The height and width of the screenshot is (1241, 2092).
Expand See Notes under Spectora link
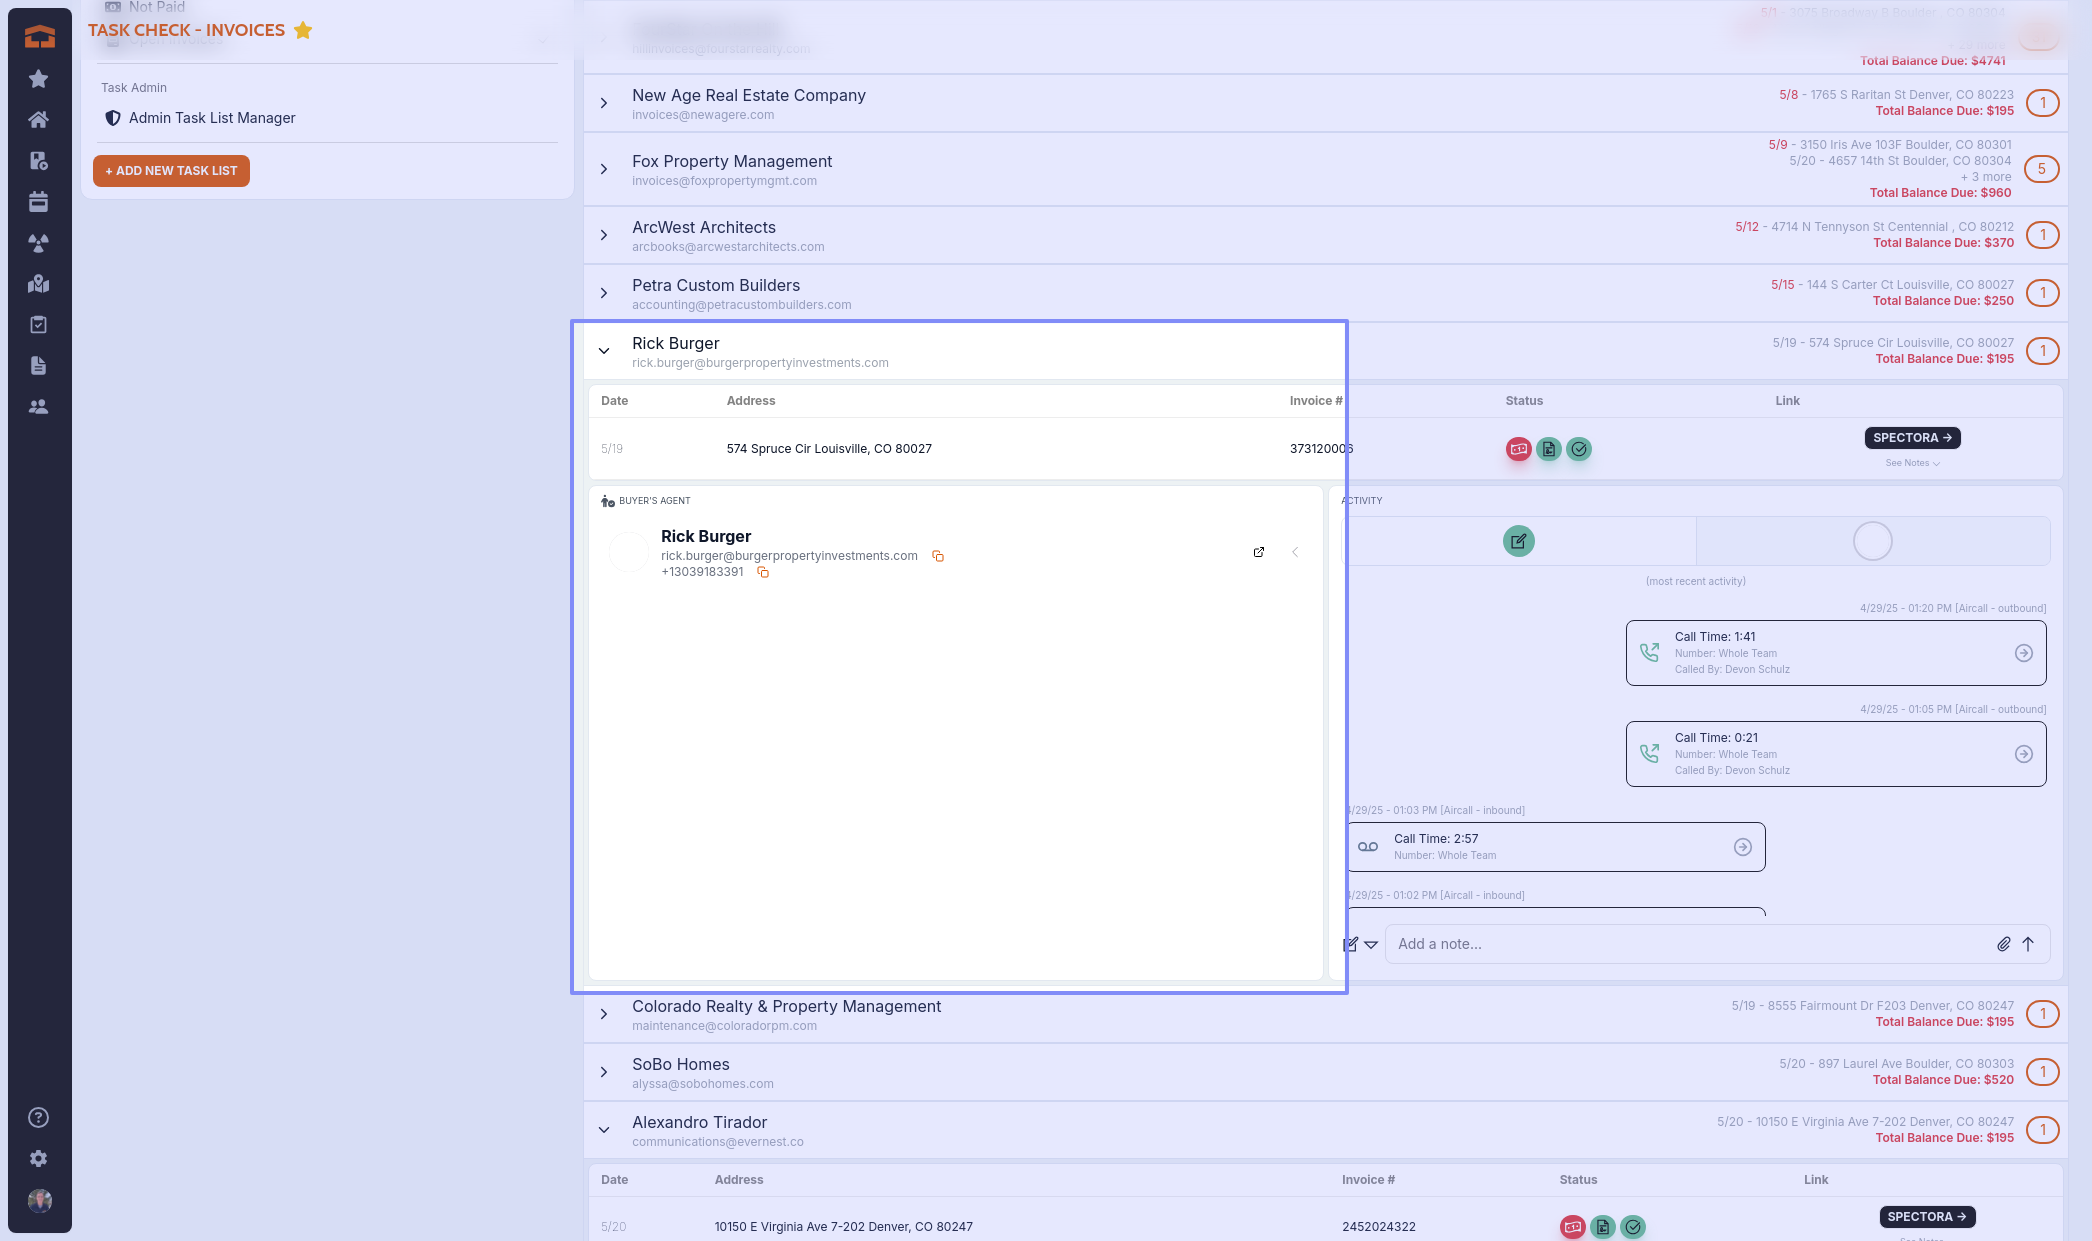pos(1912,463)
